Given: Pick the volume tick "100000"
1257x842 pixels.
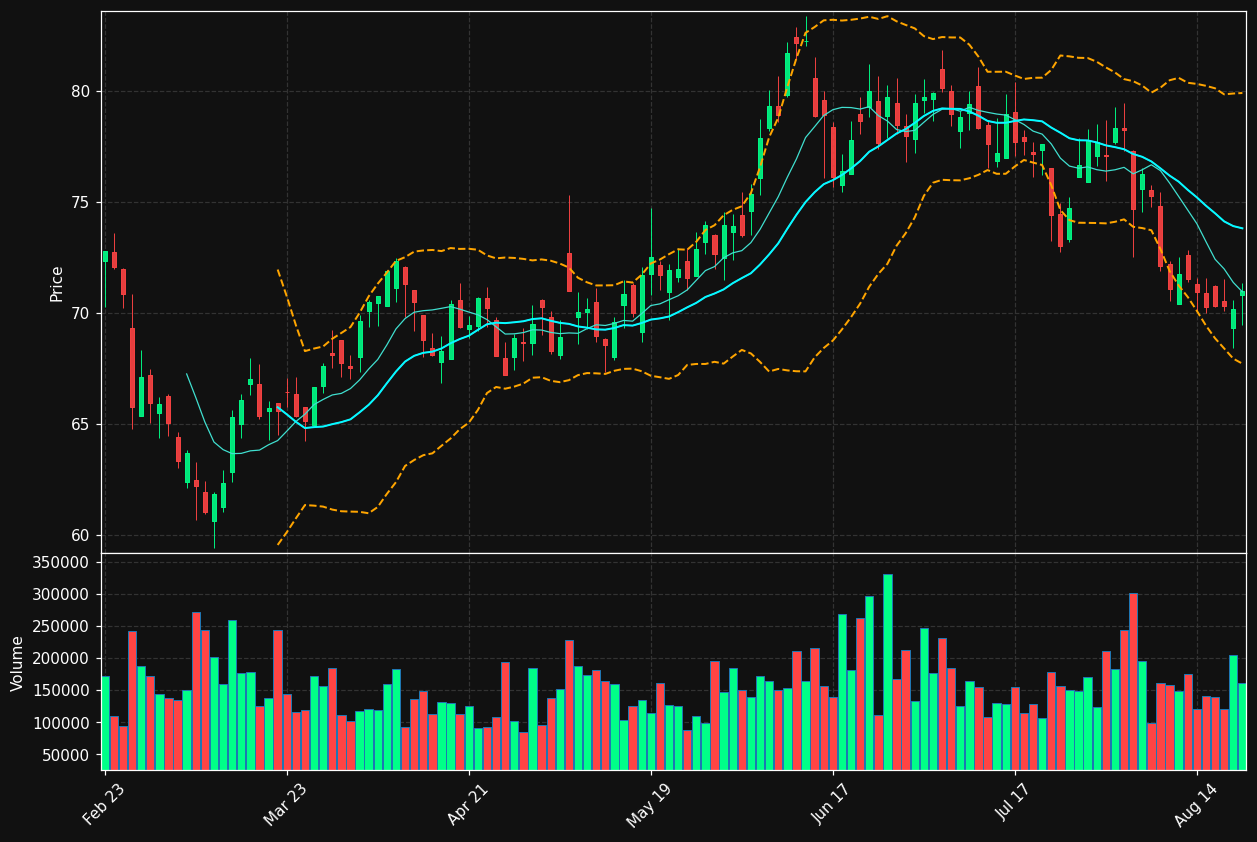Looking at the screenshot, I should [62, 723].
